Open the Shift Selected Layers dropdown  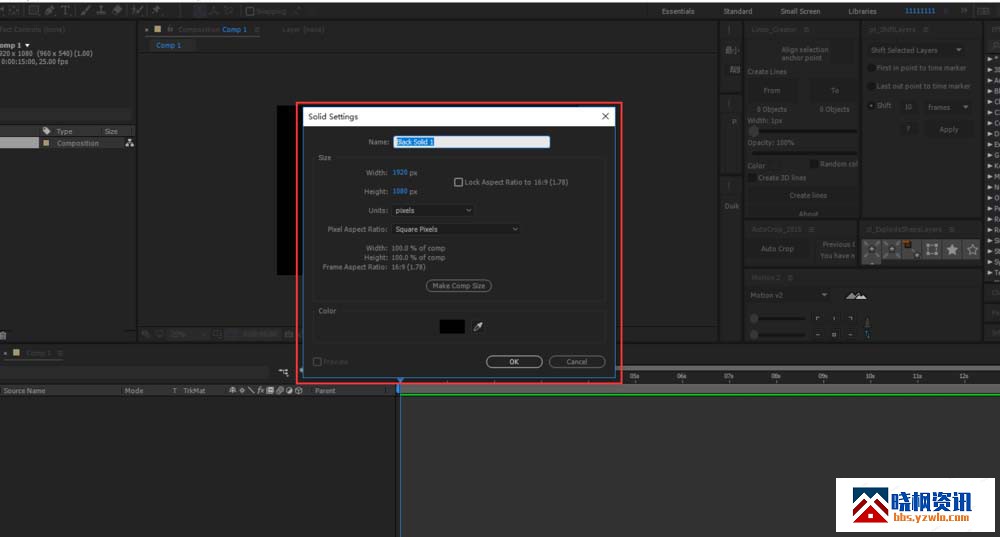coord(916,50)
